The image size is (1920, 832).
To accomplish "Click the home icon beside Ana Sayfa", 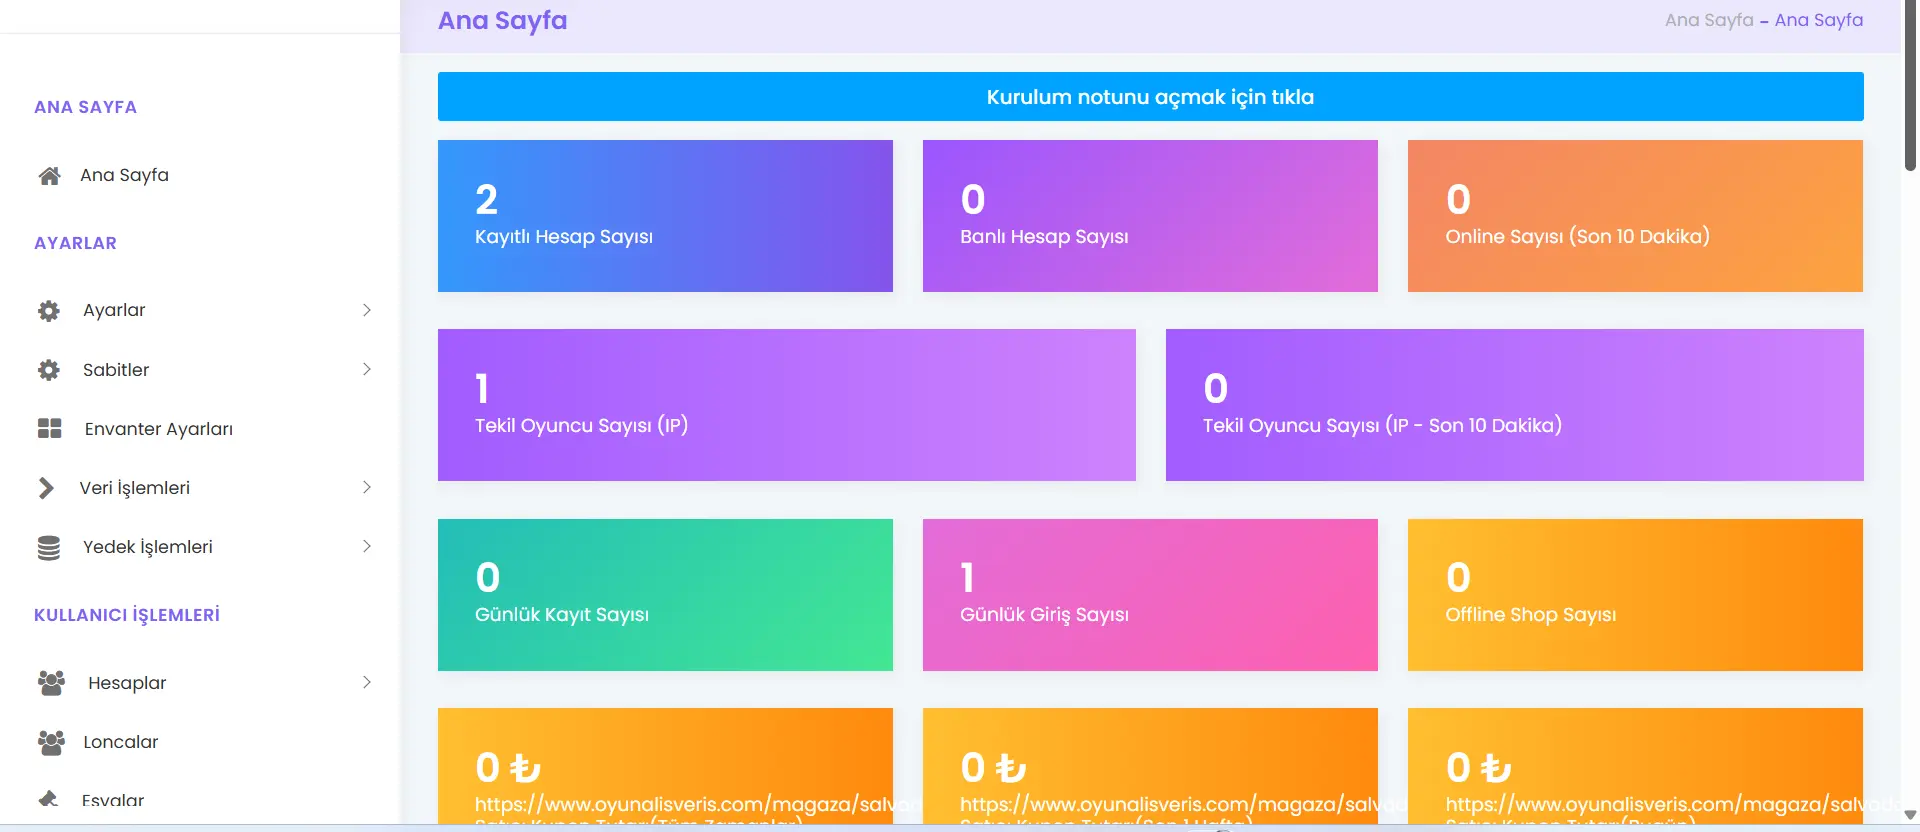I will pos(49,176).
